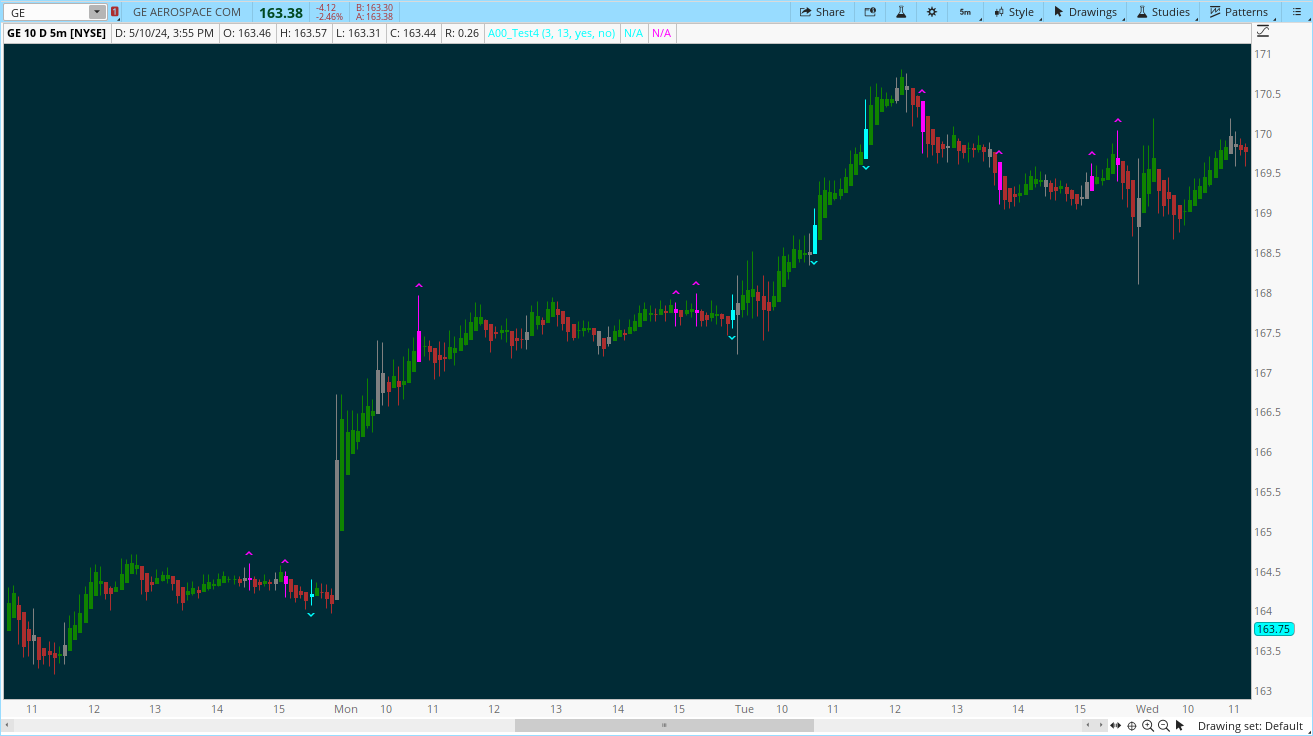Click the 166.5 price axis label
Screen dimensions: 1313x736
[1269, 412]
